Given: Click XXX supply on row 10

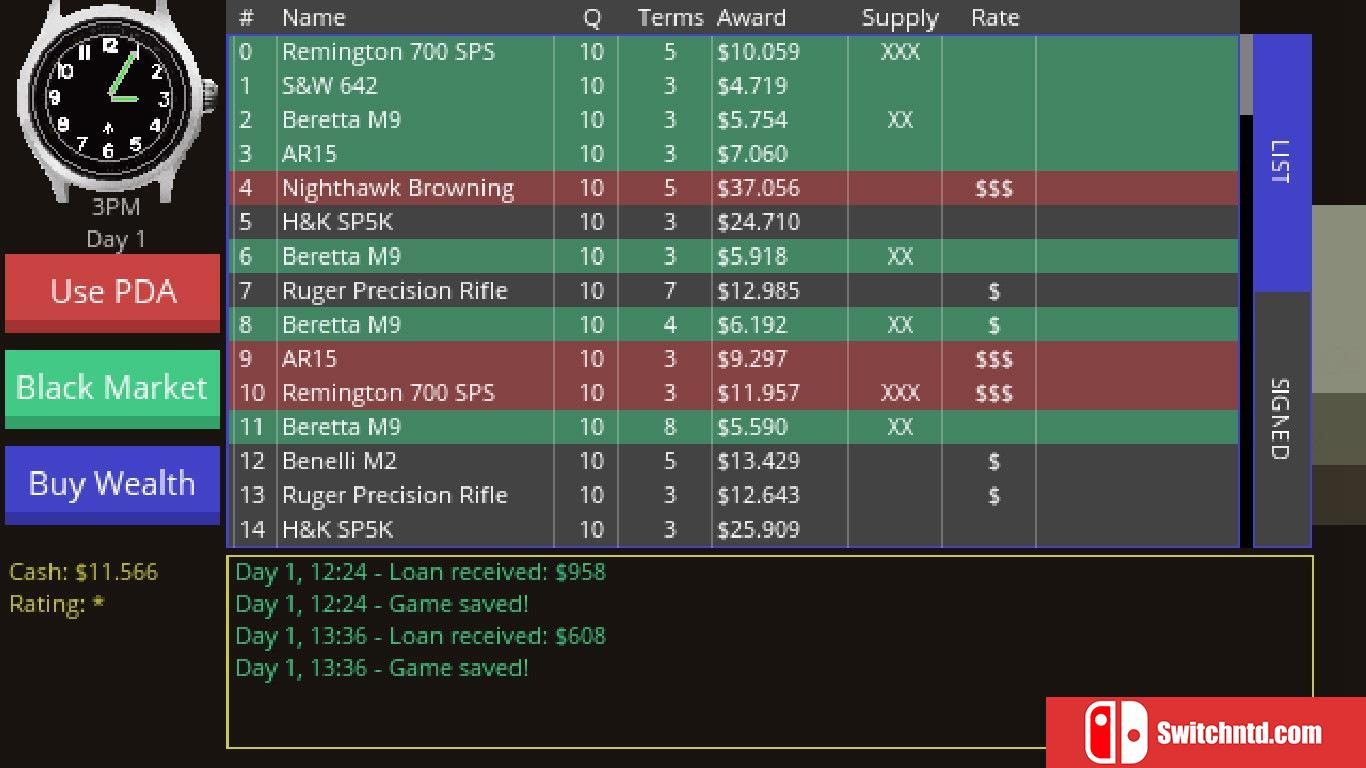Looking at the screenshot, I should tap(900, 392).
